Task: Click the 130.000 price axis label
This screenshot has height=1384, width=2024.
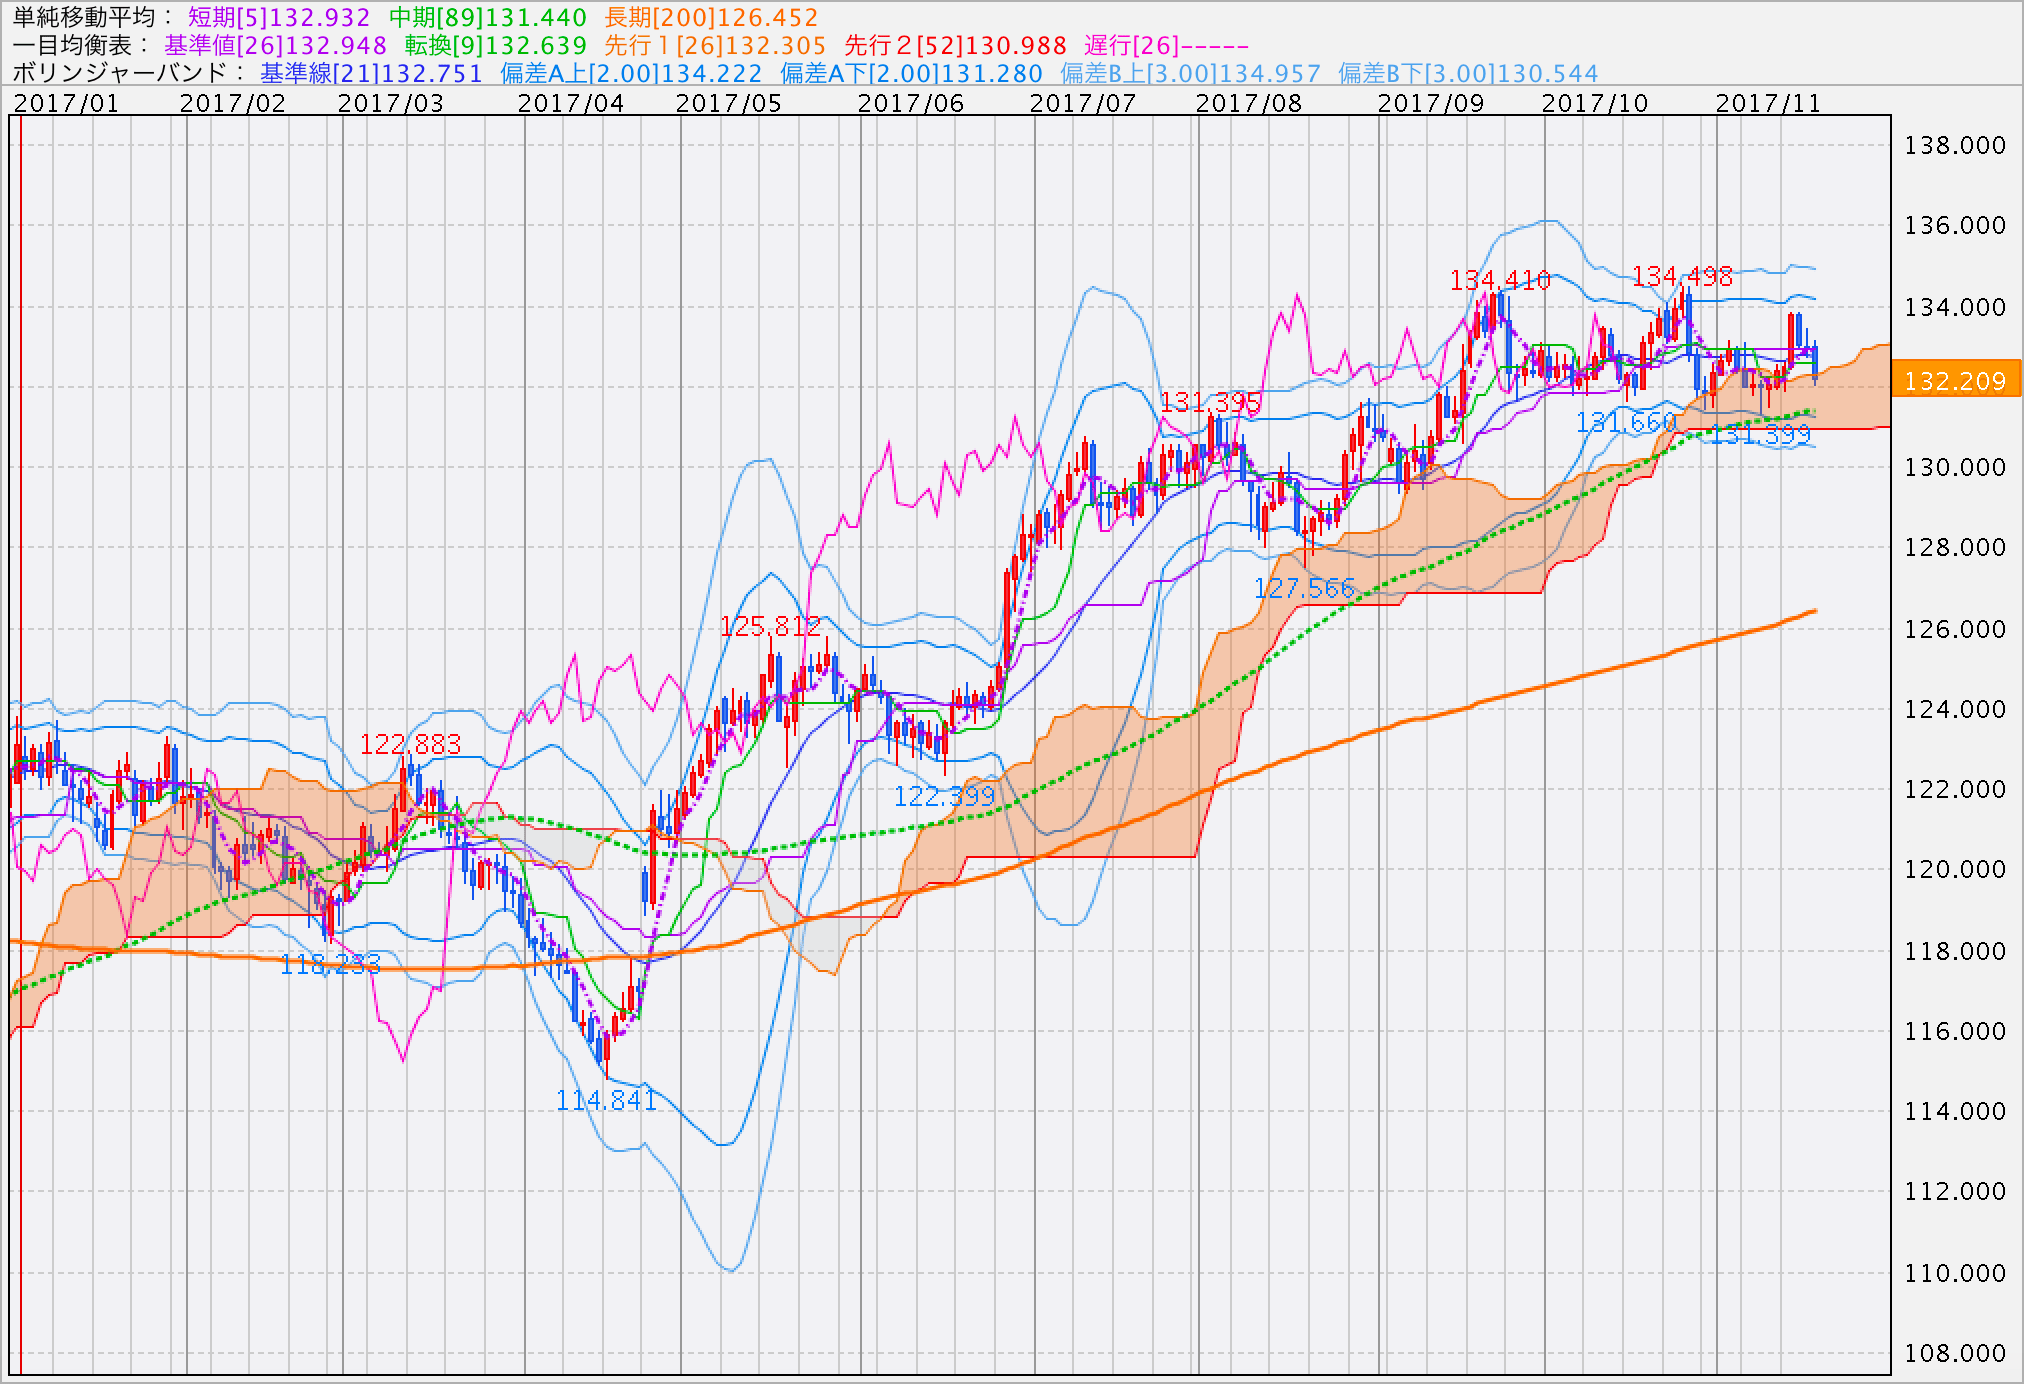Action: click(1955, 467)
